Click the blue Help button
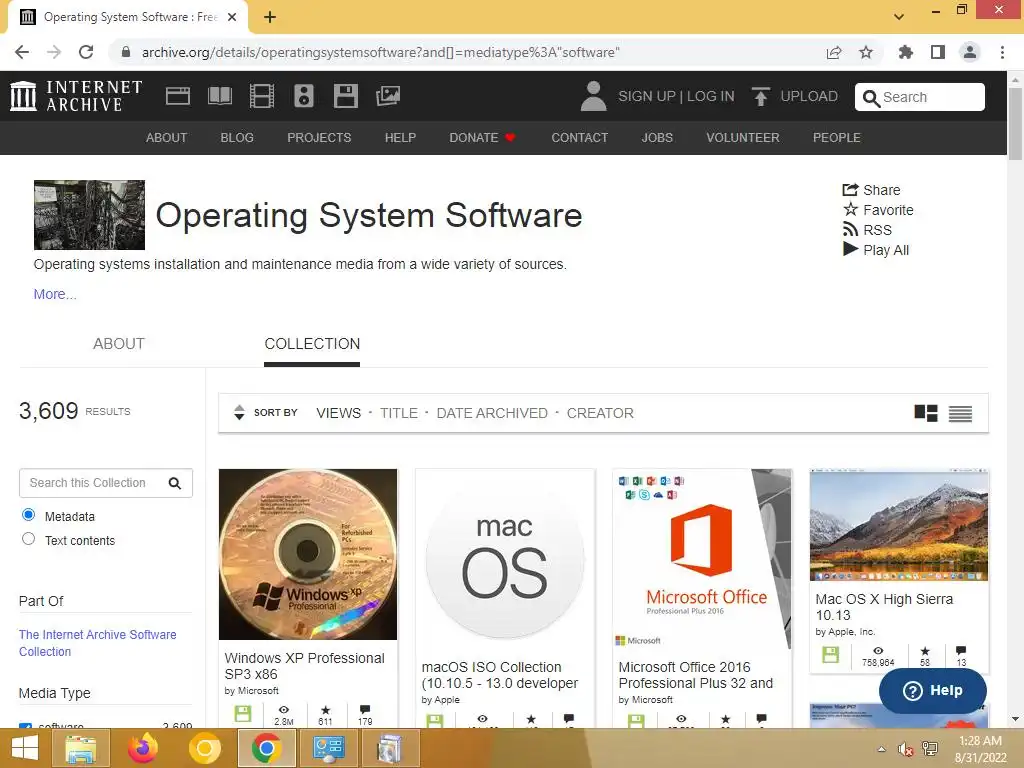This screenshot has width=1024, height=768. tap(933, 690)
